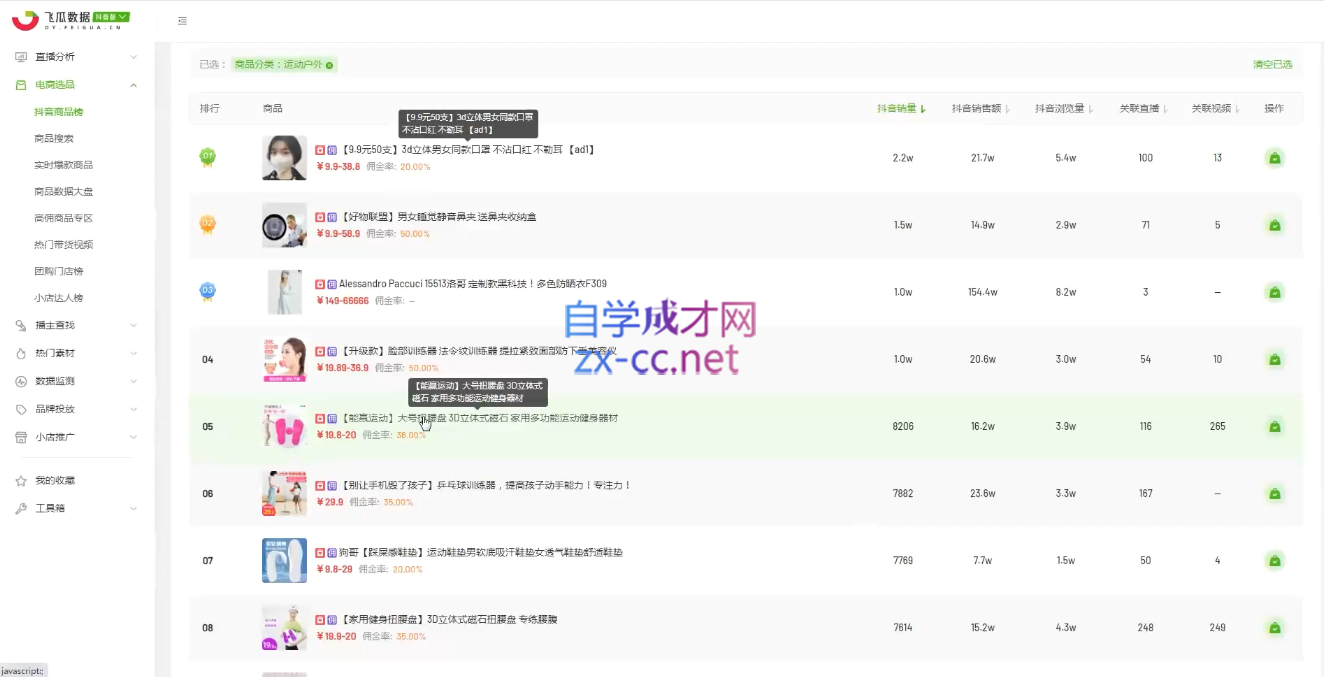Click 清空已选 to clear filters
The width and height of the screenshot is (1324, 677).
(1272, 65)
